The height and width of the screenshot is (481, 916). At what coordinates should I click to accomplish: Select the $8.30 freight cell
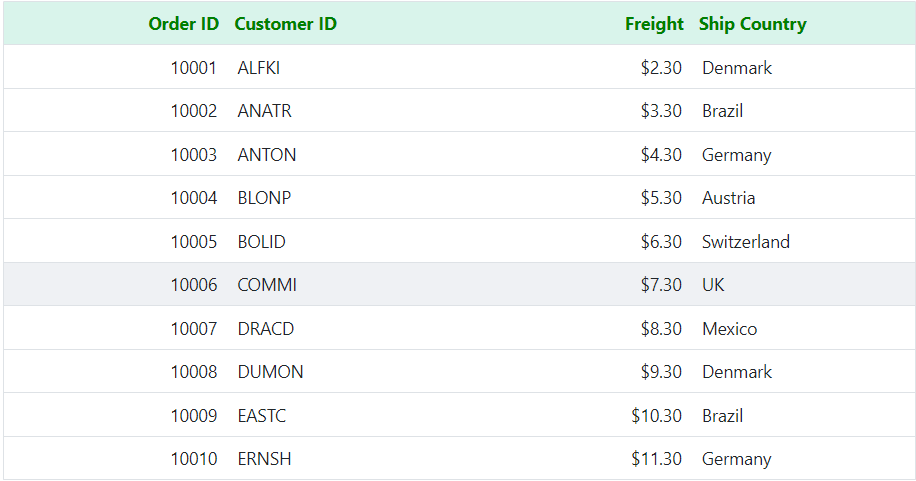(x=661, y=328)
